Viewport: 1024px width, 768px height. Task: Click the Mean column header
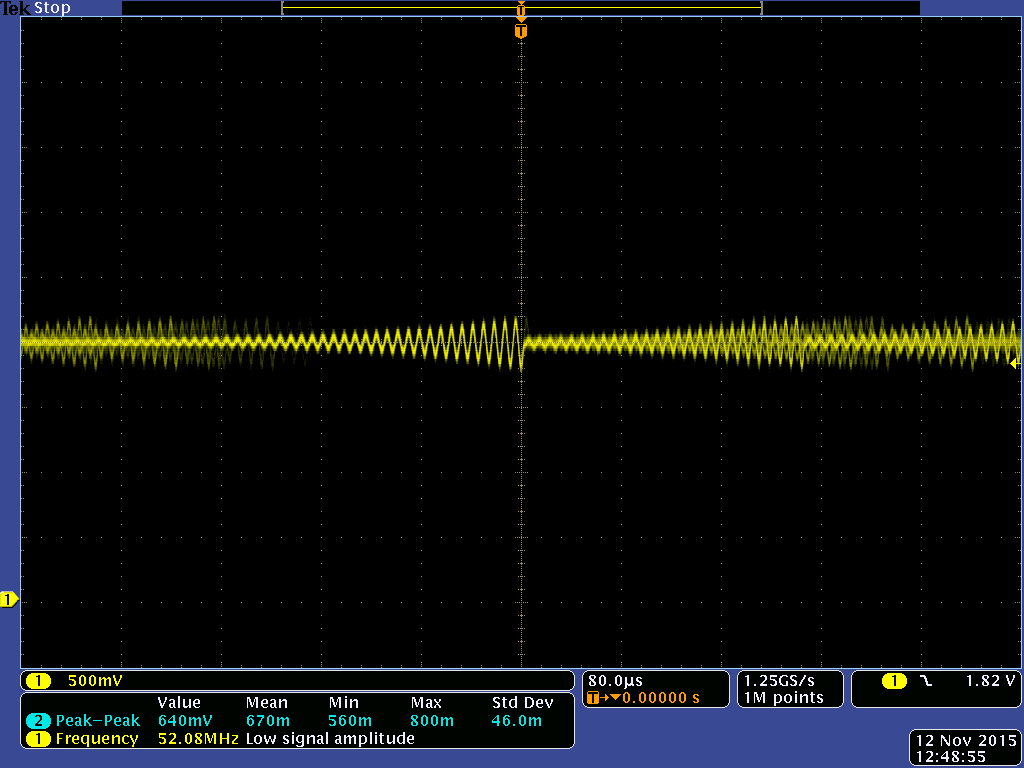(x=267, y=703)
